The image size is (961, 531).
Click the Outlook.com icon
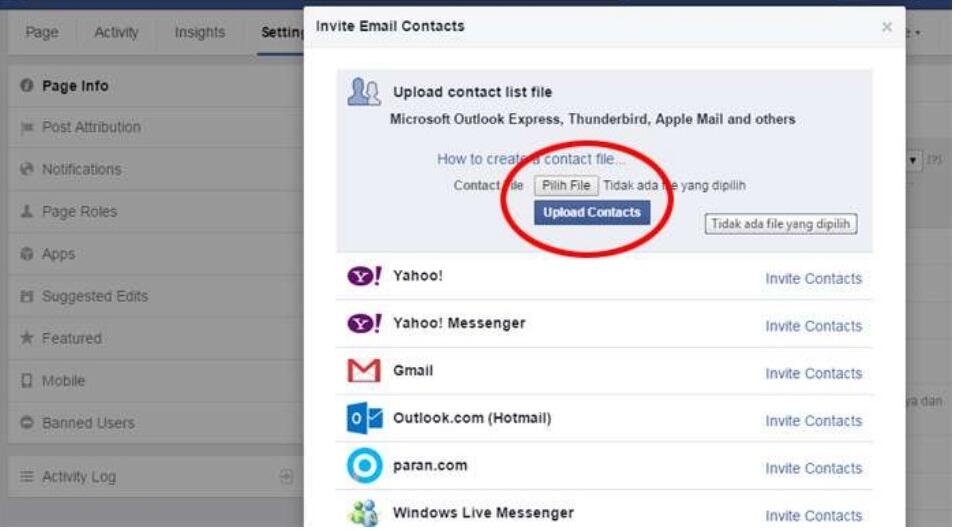(x=364, y=418)
